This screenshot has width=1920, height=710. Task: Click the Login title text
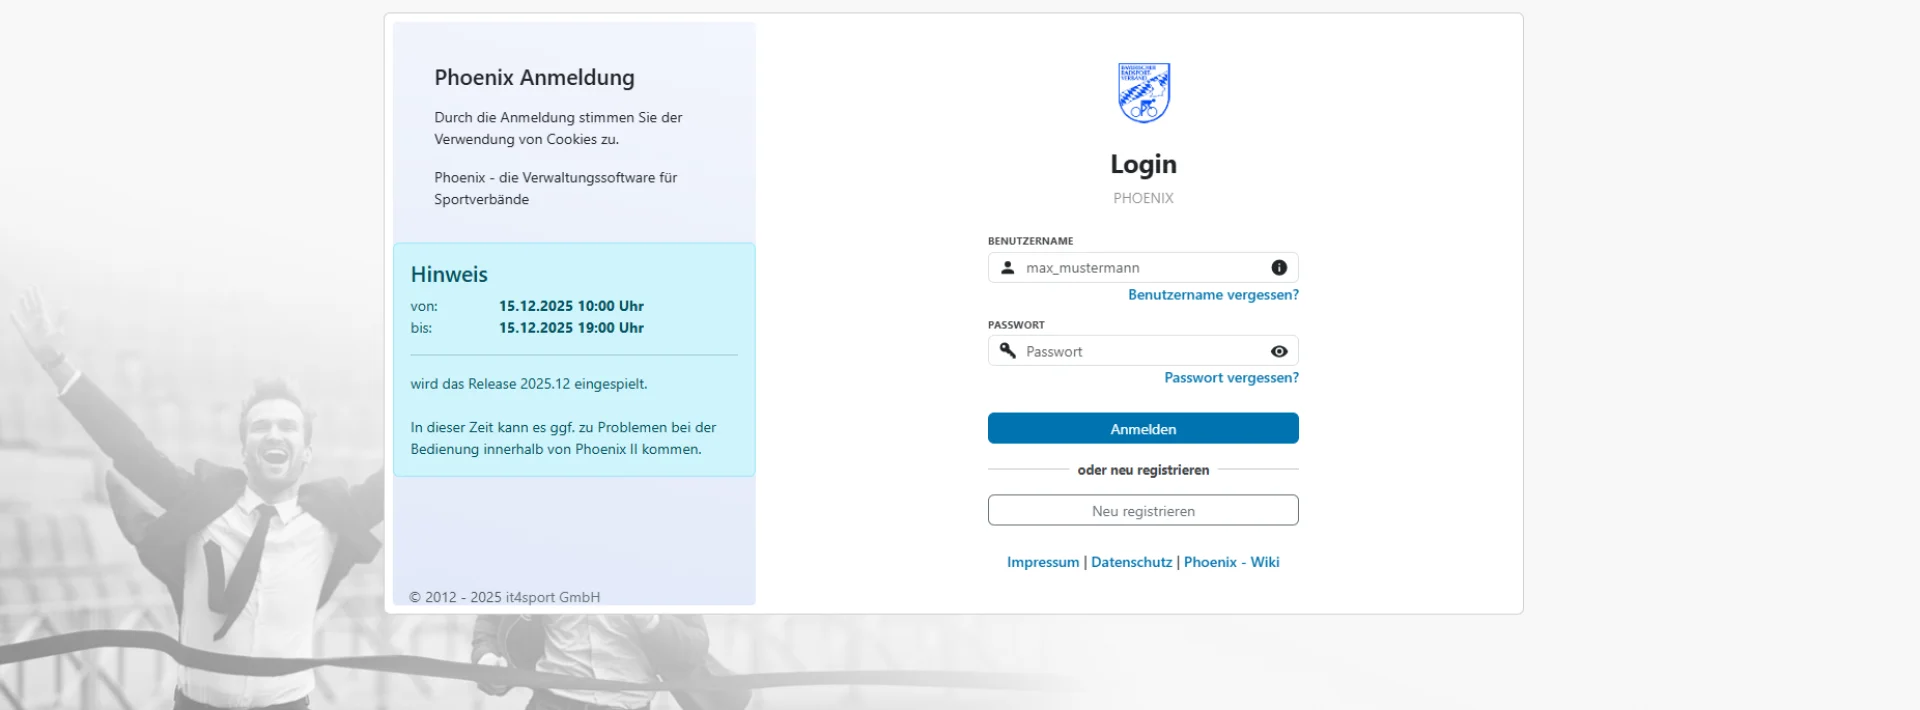(1143, 164)
